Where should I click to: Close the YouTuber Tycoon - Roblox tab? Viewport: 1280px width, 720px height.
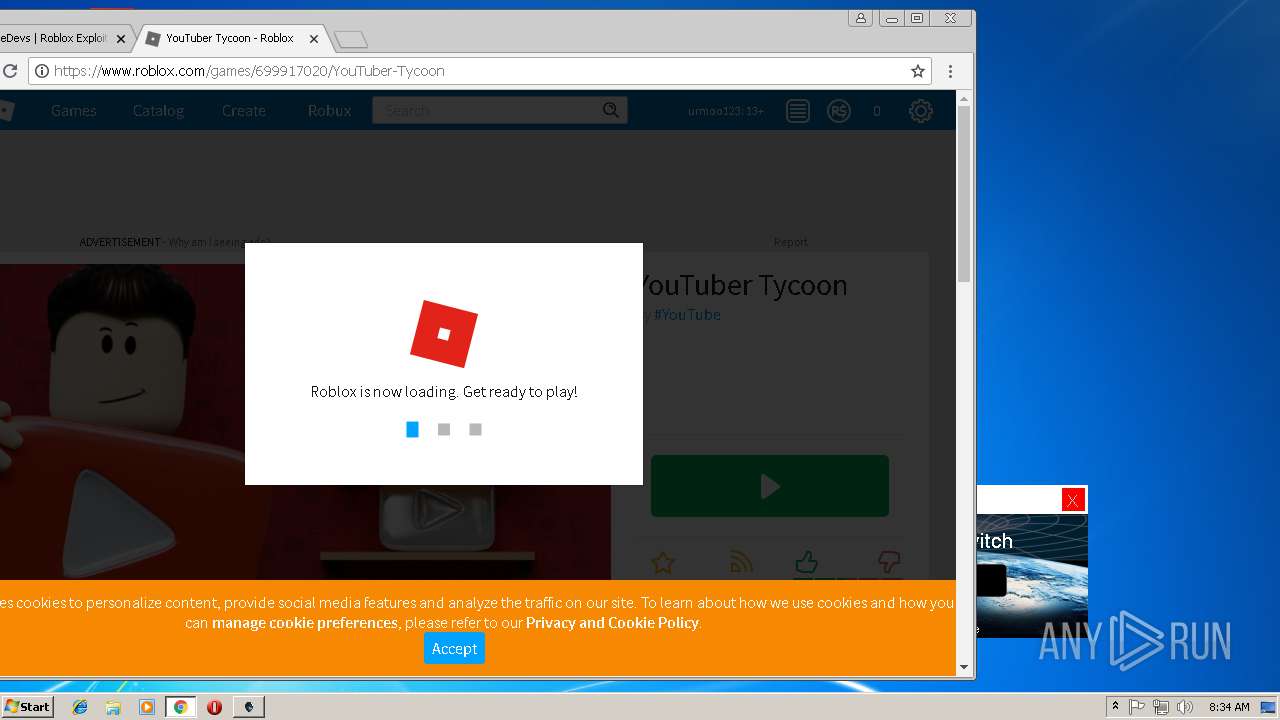(x=314, y=39)
